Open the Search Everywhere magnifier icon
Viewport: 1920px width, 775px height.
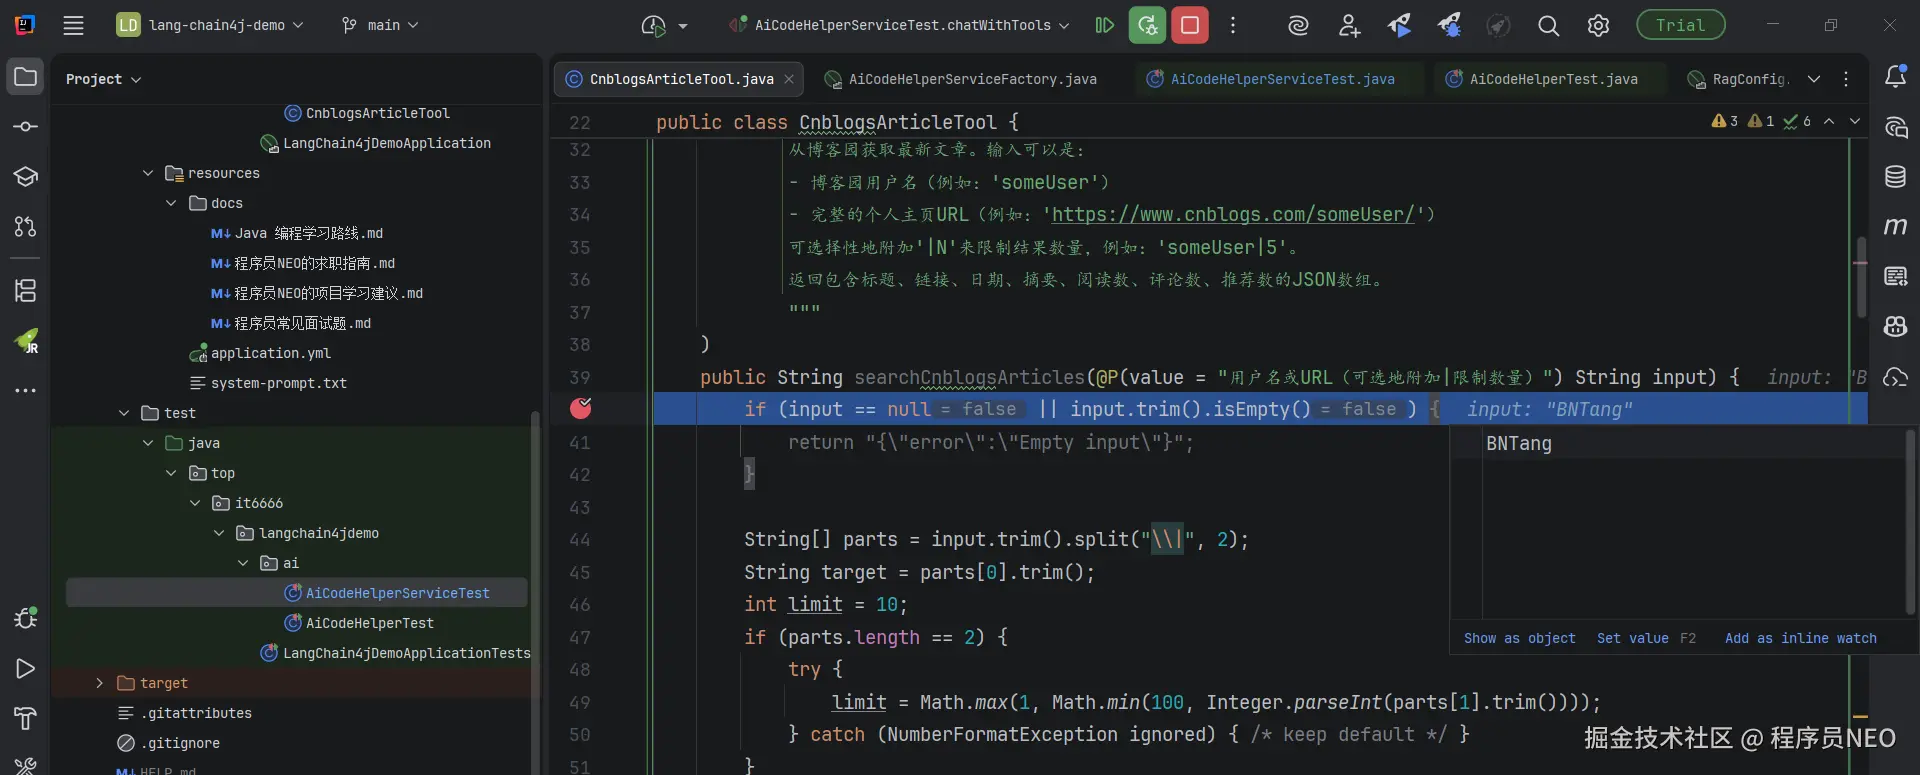1548,26
